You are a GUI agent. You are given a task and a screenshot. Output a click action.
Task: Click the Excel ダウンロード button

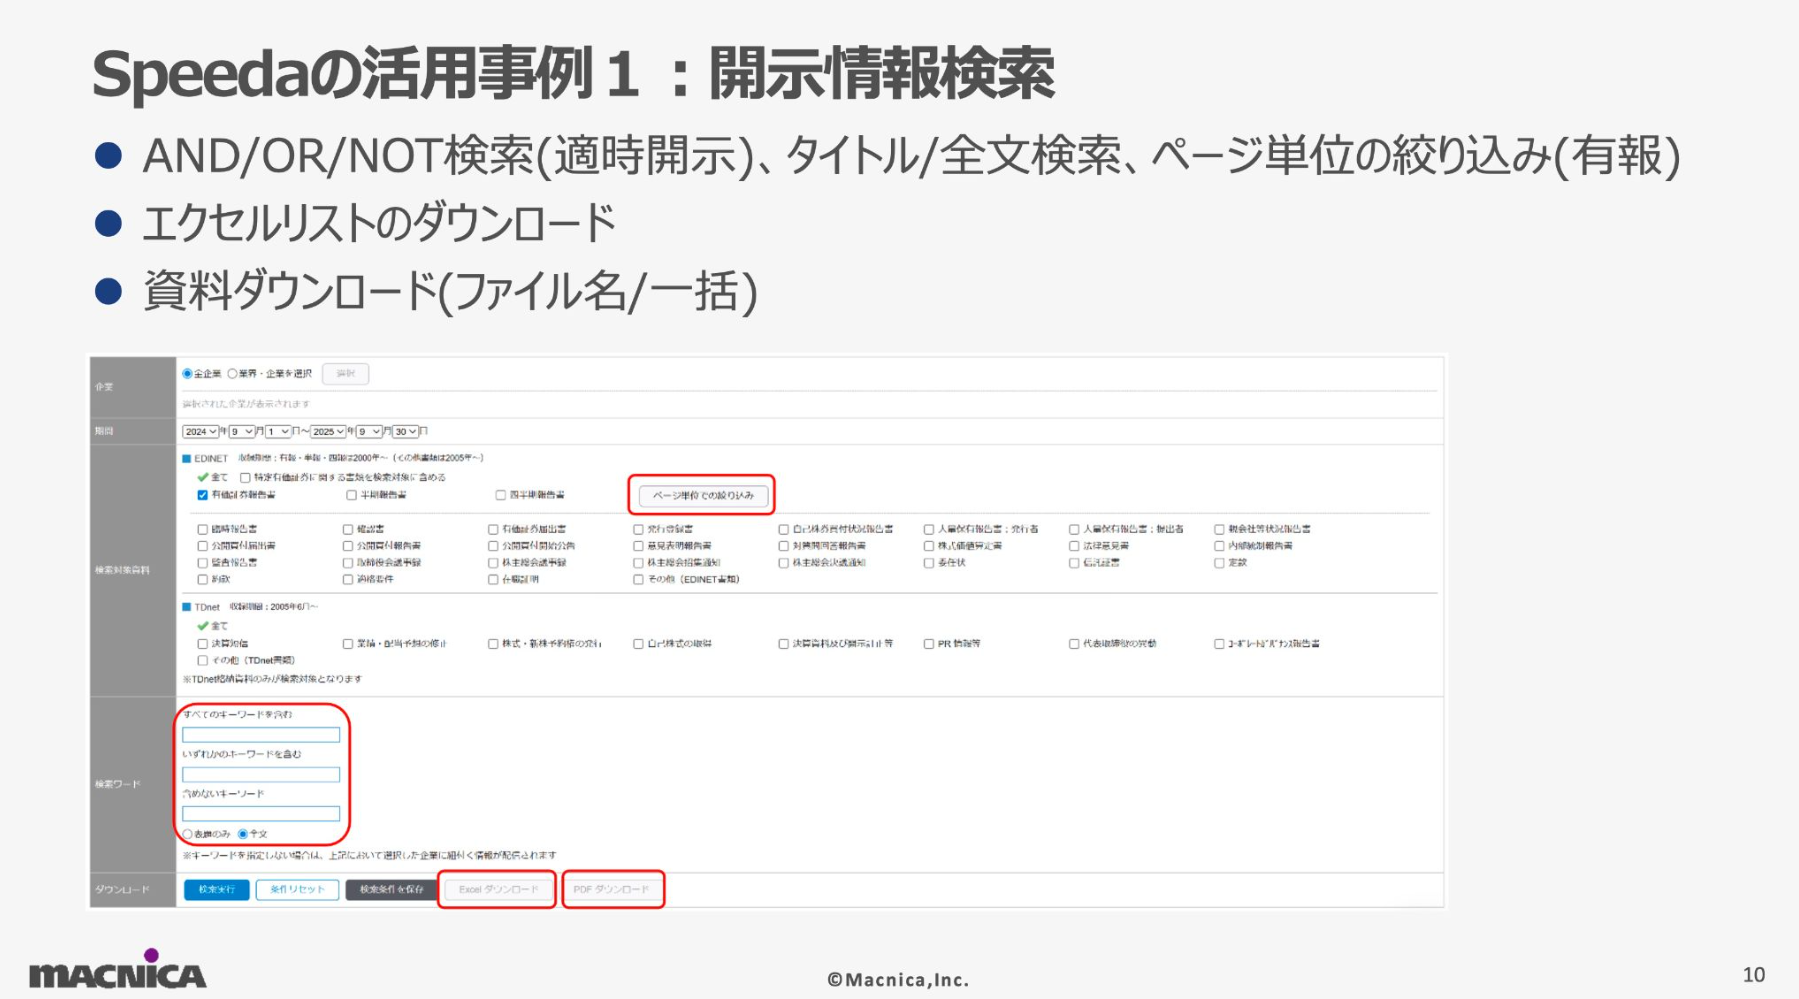(x=497, y=889)
